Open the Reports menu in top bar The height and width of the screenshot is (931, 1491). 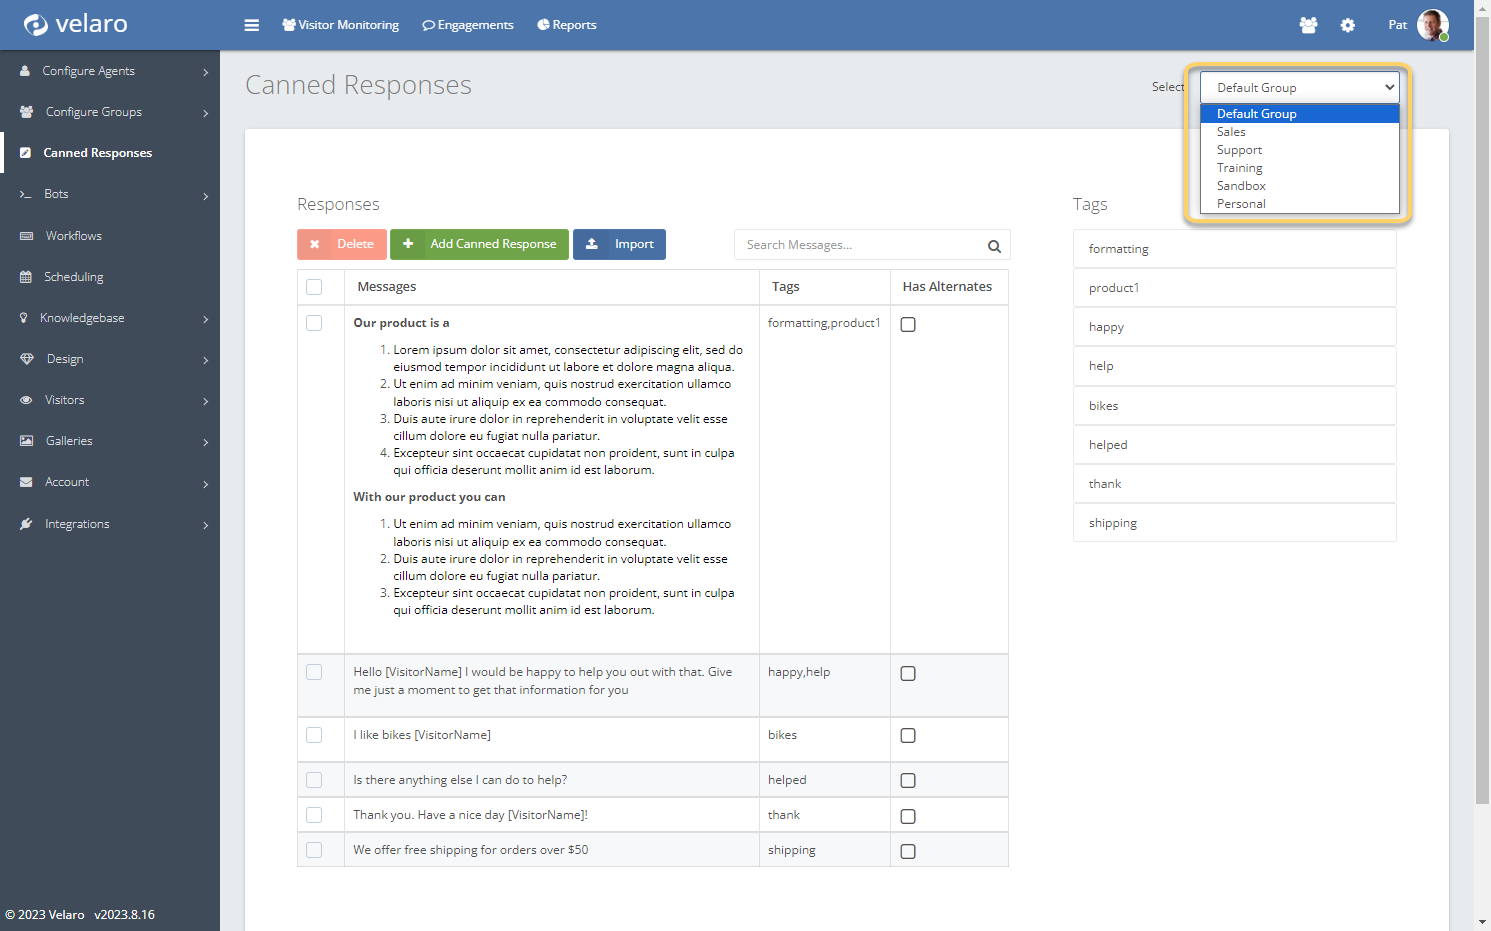pos(567,25)
